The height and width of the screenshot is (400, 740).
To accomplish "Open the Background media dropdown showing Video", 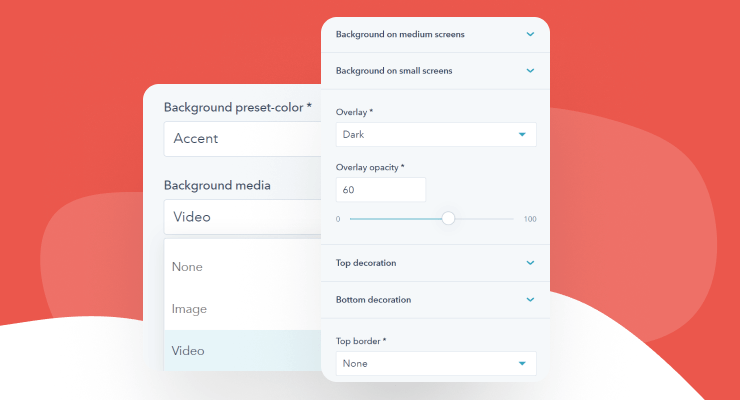I will (x=242, y=217).
